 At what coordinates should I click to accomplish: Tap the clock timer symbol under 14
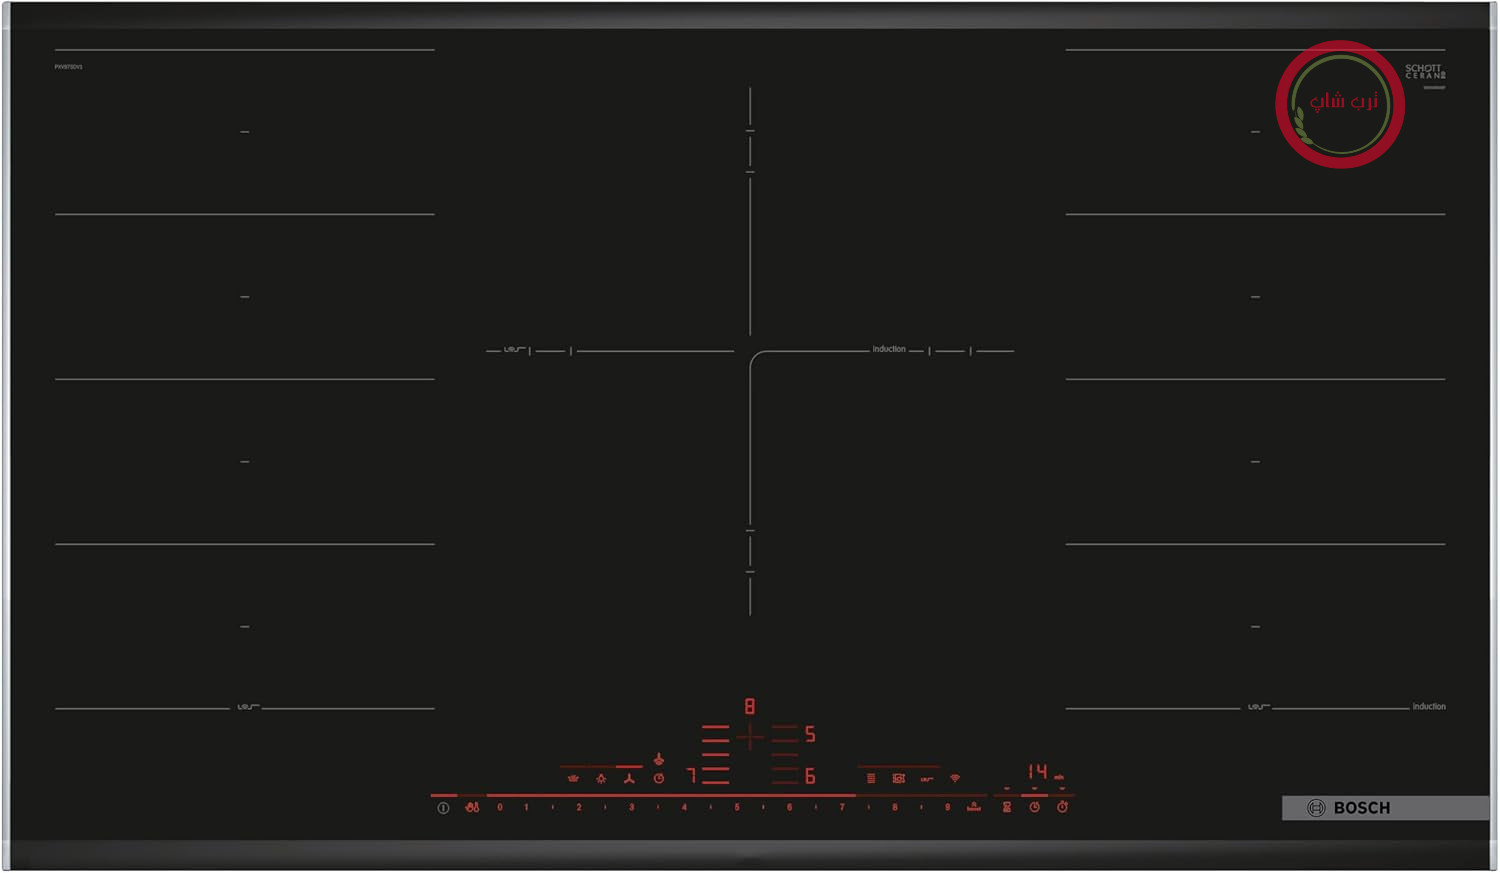pos(1035,807)
